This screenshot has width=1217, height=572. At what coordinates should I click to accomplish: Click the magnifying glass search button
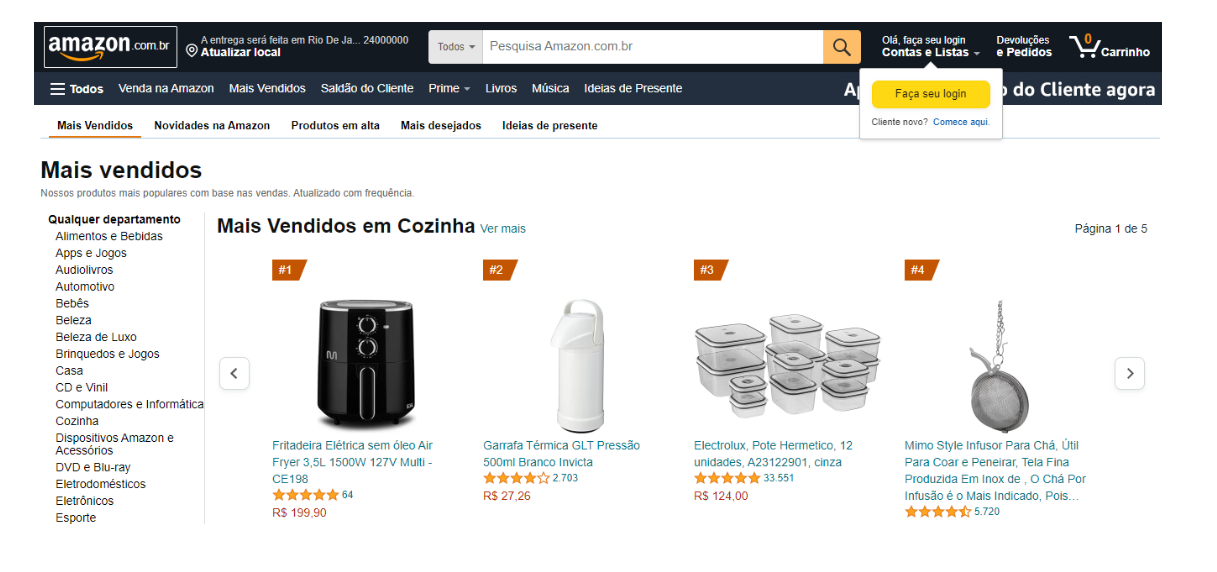click(841, 47)
